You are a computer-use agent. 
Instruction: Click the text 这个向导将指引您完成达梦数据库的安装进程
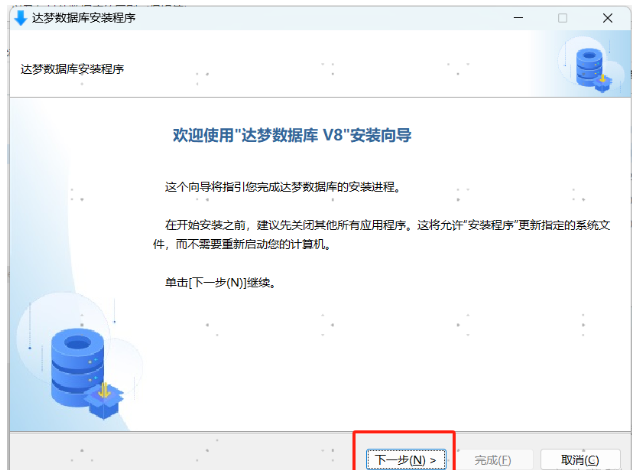[283, 187]
